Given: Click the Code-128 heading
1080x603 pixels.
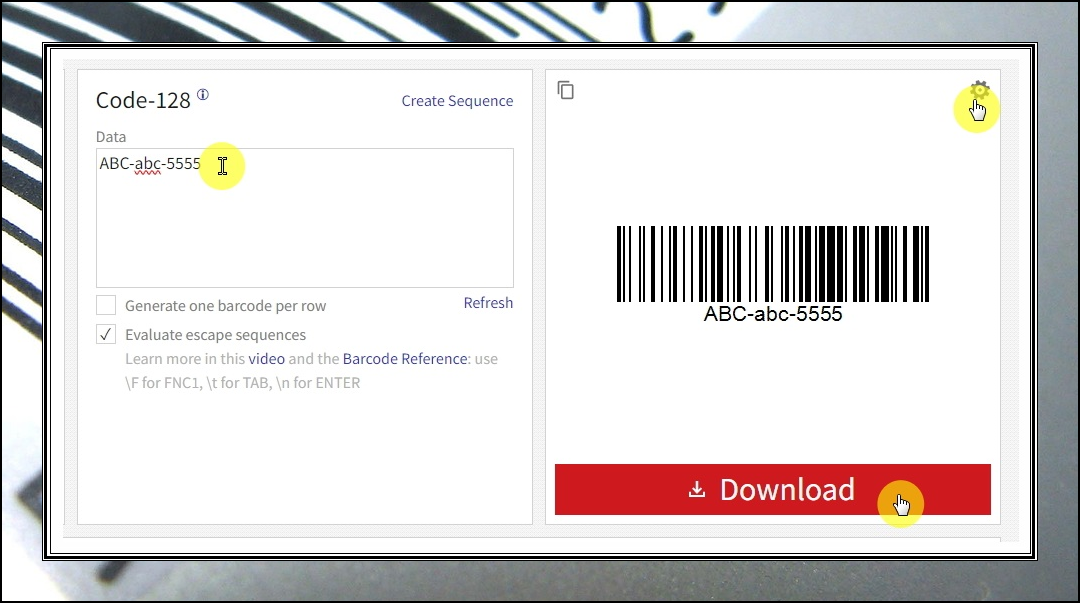Looking at the screenshot, I should [143, 101].
